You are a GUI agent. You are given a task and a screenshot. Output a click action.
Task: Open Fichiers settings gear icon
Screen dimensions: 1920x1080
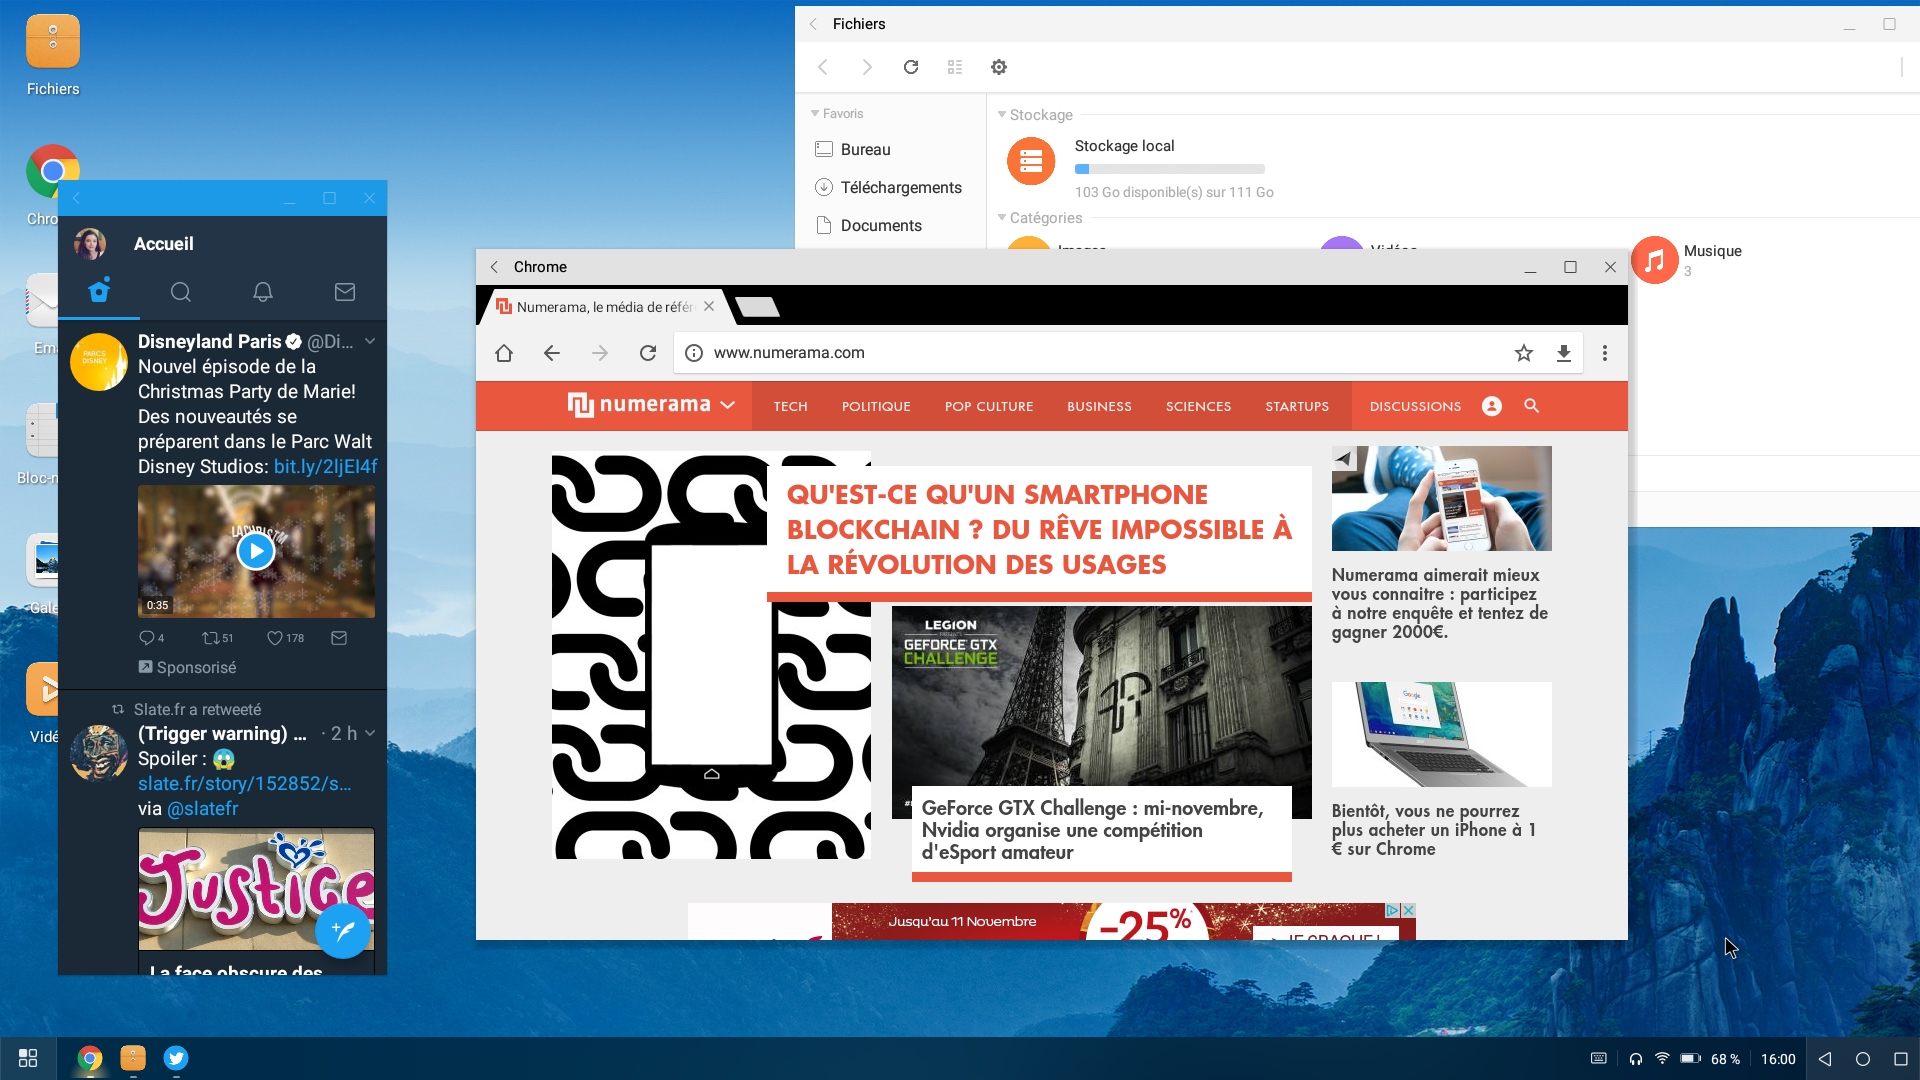(x=999, y=67)
